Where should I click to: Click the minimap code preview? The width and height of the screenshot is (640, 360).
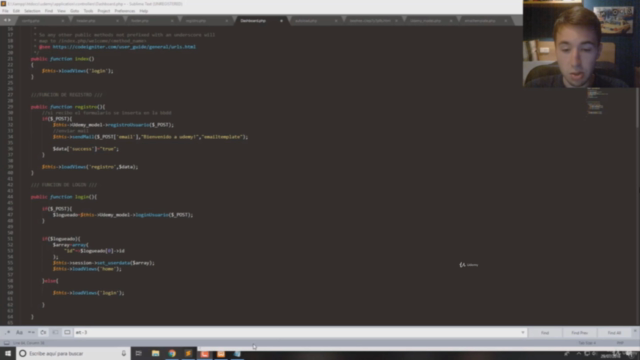pos(596,101)
